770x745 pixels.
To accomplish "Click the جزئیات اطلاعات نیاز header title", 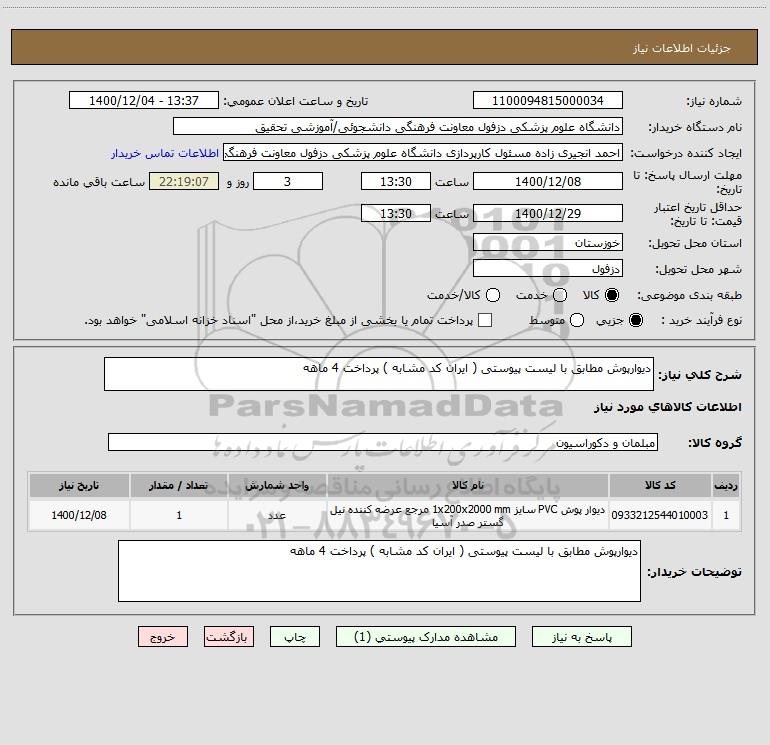I will pyautogui.click(x=682, y=48).
